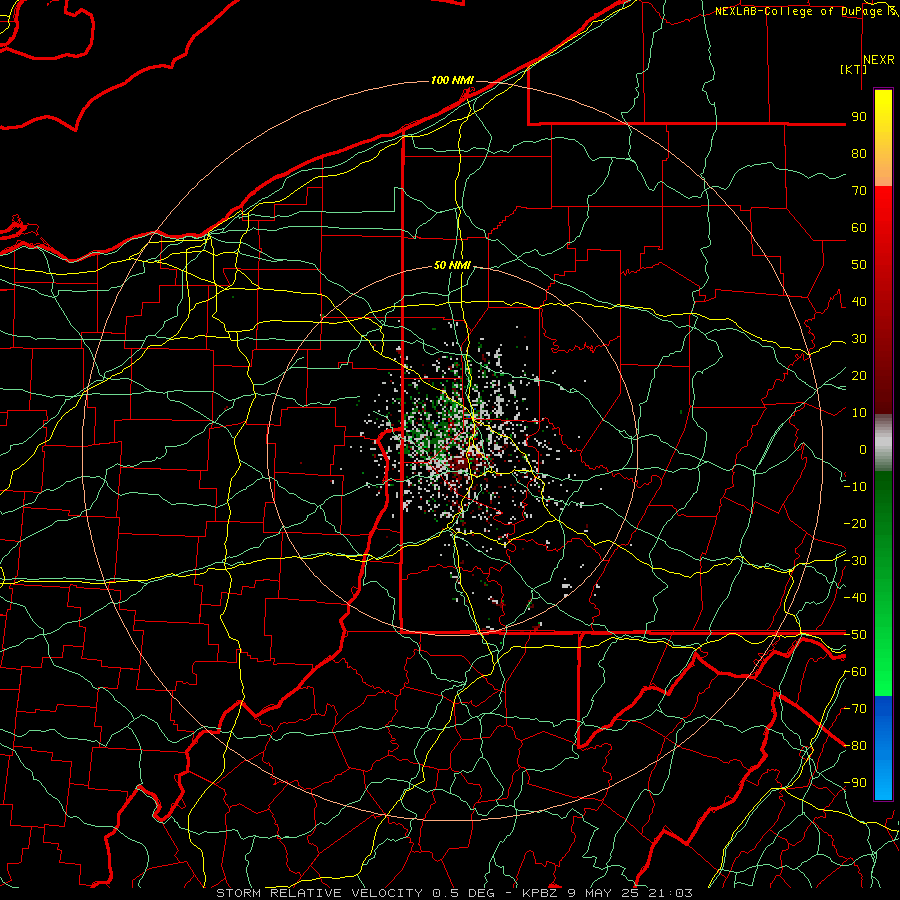Screen dimensions: 900x900
Task: Click the "50" value on the velocity scale
Action: click(859, 265)
